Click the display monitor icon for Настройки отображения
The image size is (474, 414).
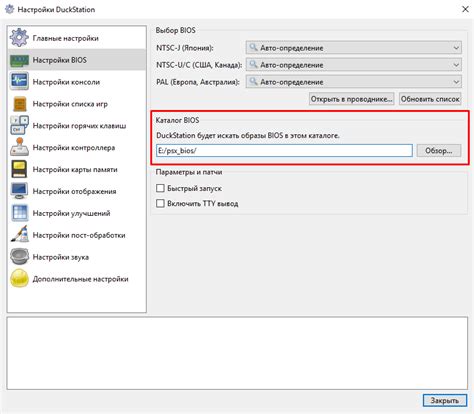[19, 191]
